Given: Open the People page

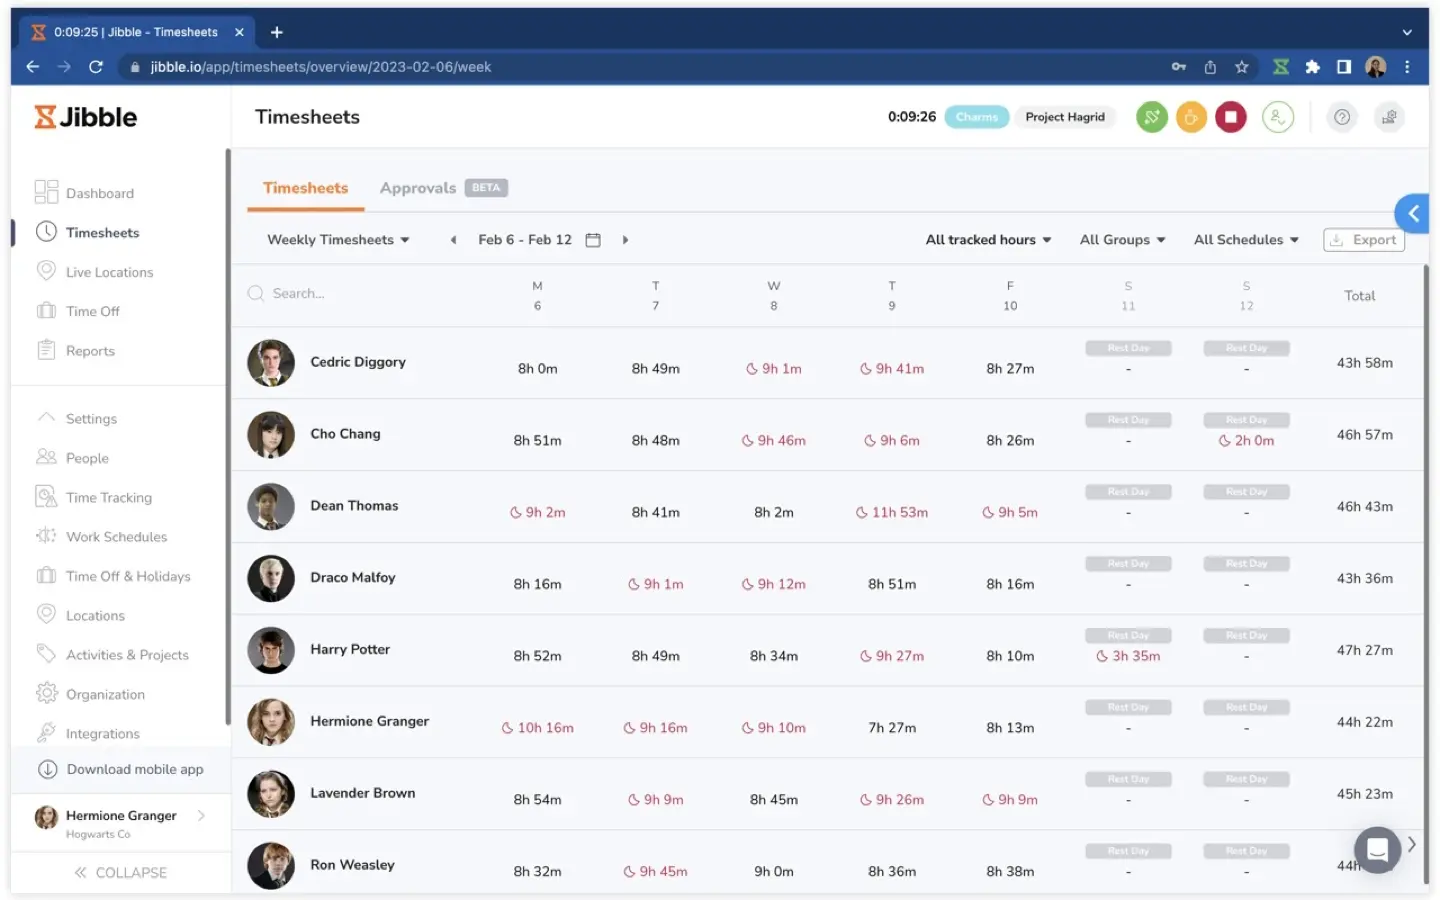Looking at the screenshot, I should click(x=85, y=457).
